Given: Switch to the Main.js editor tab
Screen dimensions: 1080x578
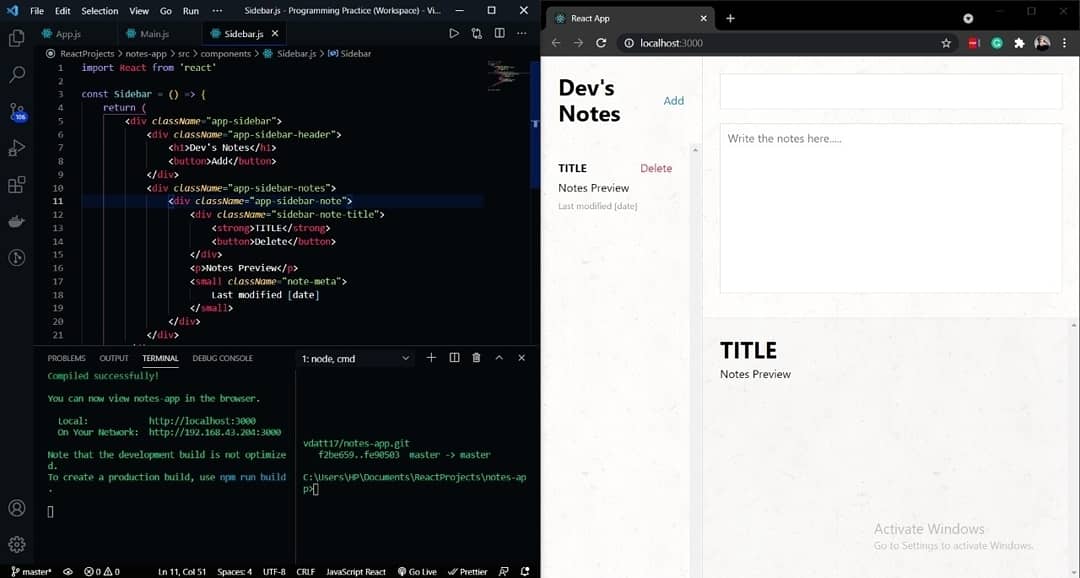Looking at the screenshot, I should click(x=154, y=34).
